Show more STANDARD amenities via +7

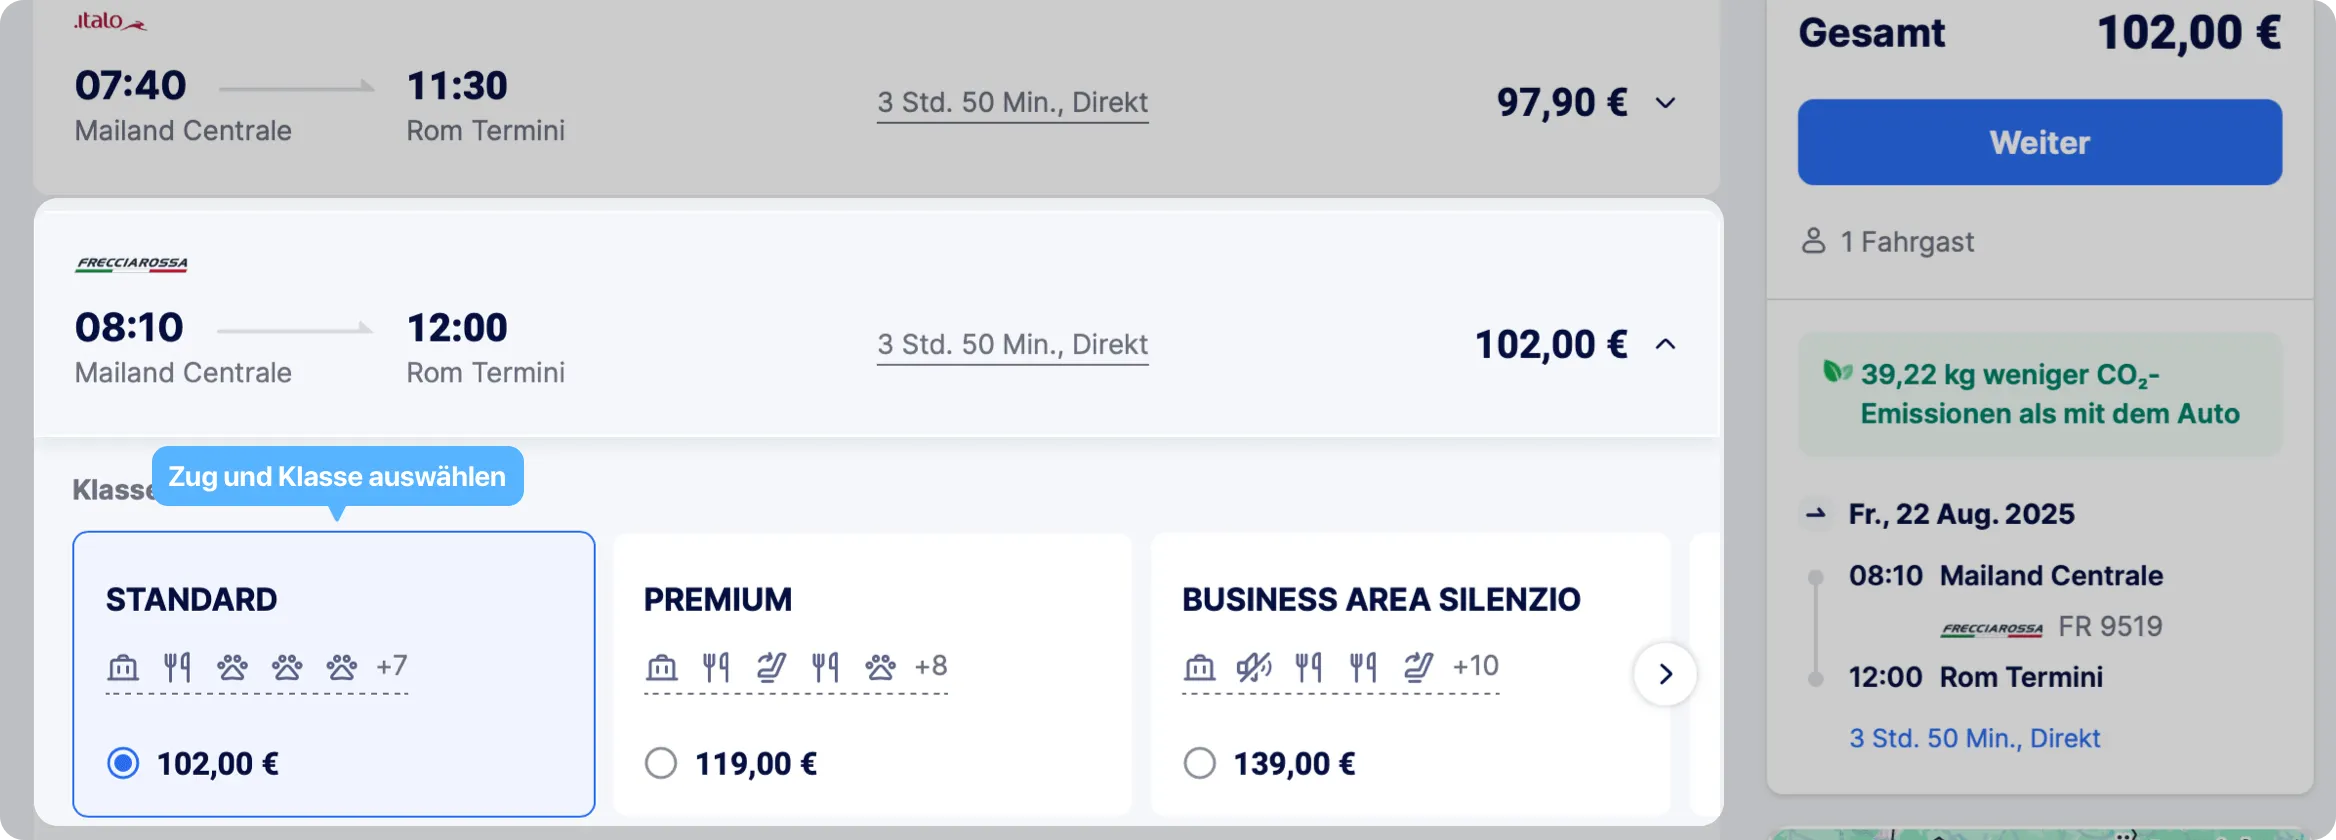(392, 666)
